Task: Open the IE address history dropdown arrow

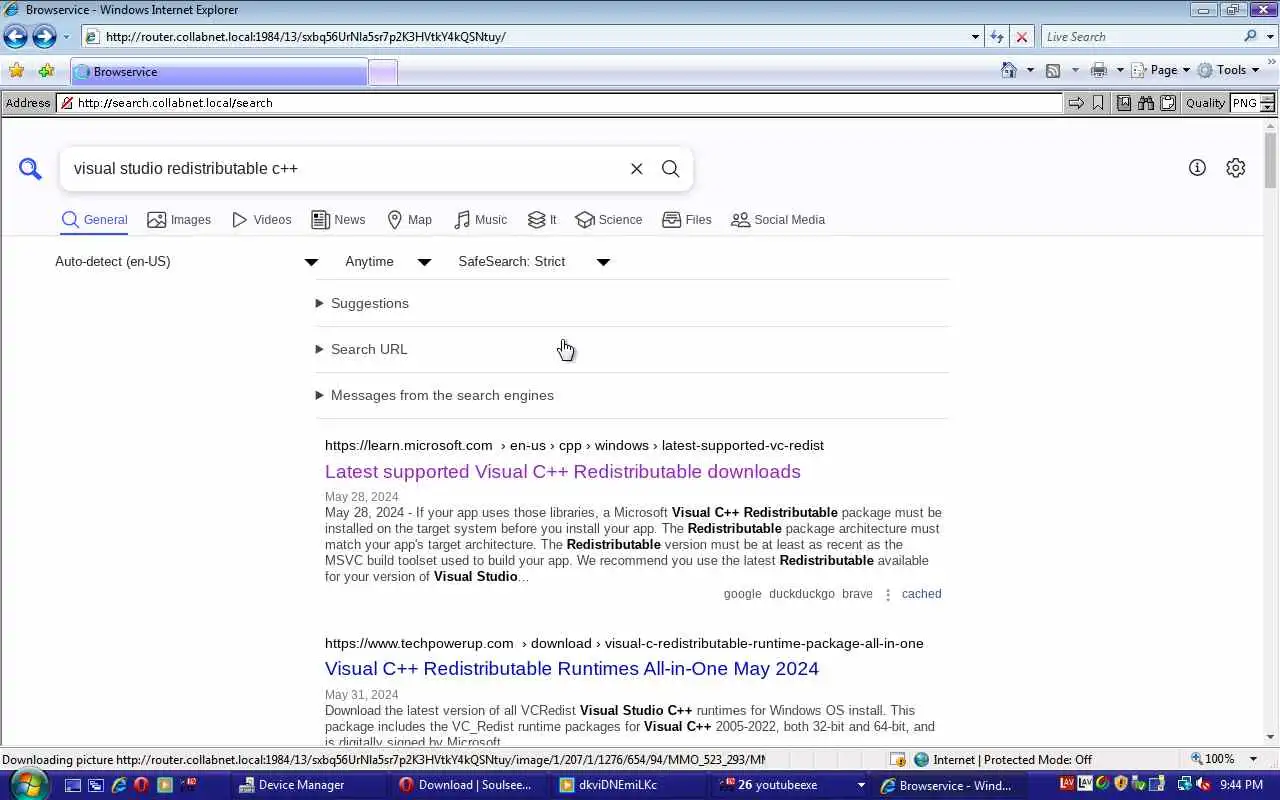Action: (975, 37)
